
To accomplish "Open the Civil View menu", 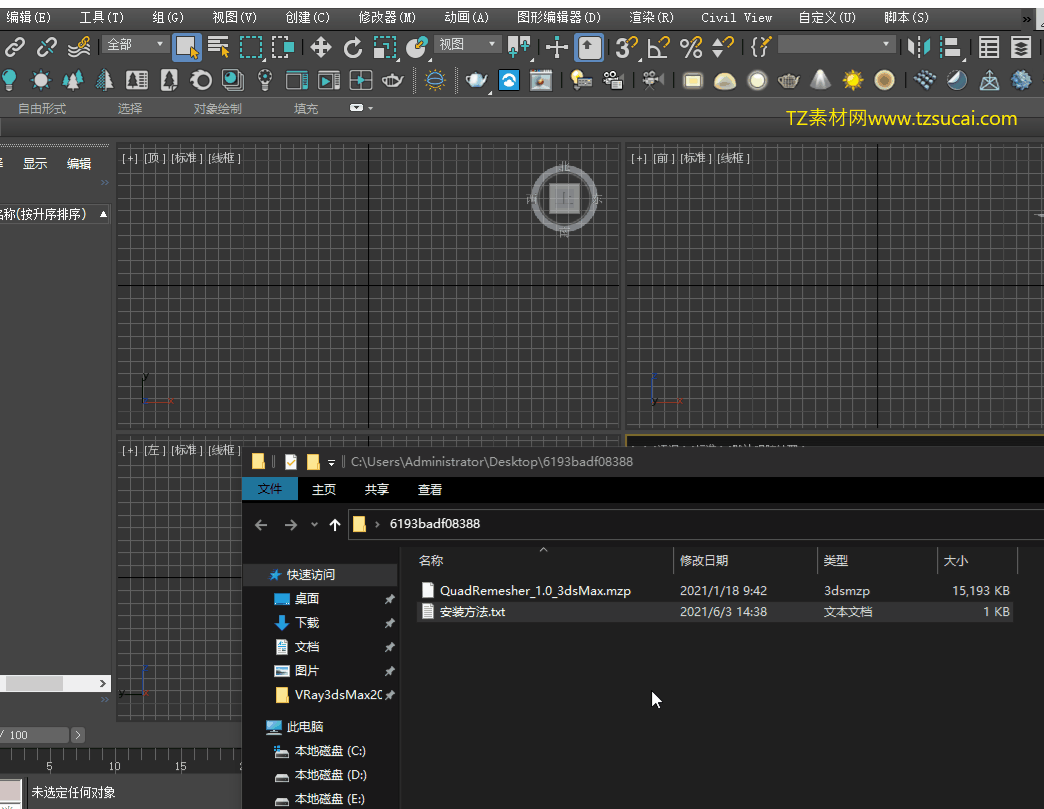I will (736, 17).
